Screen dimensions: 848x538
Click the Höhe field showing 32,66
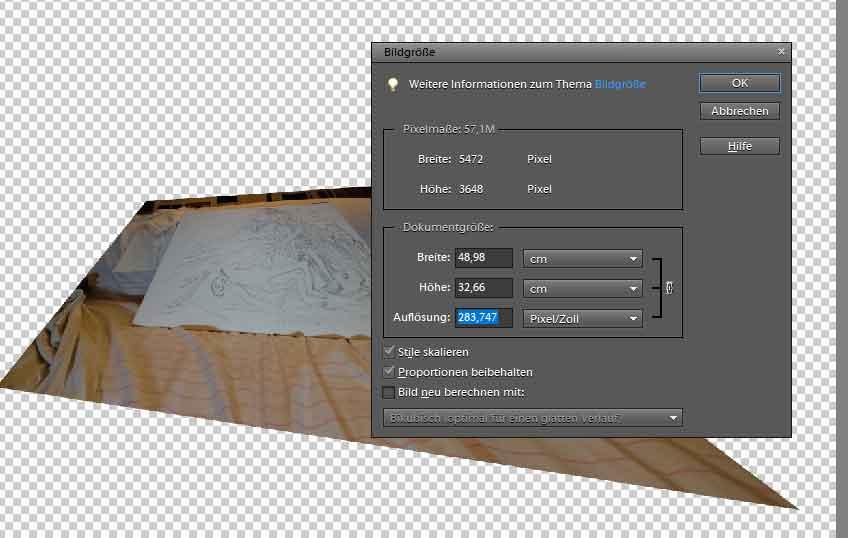coord(483,289)
